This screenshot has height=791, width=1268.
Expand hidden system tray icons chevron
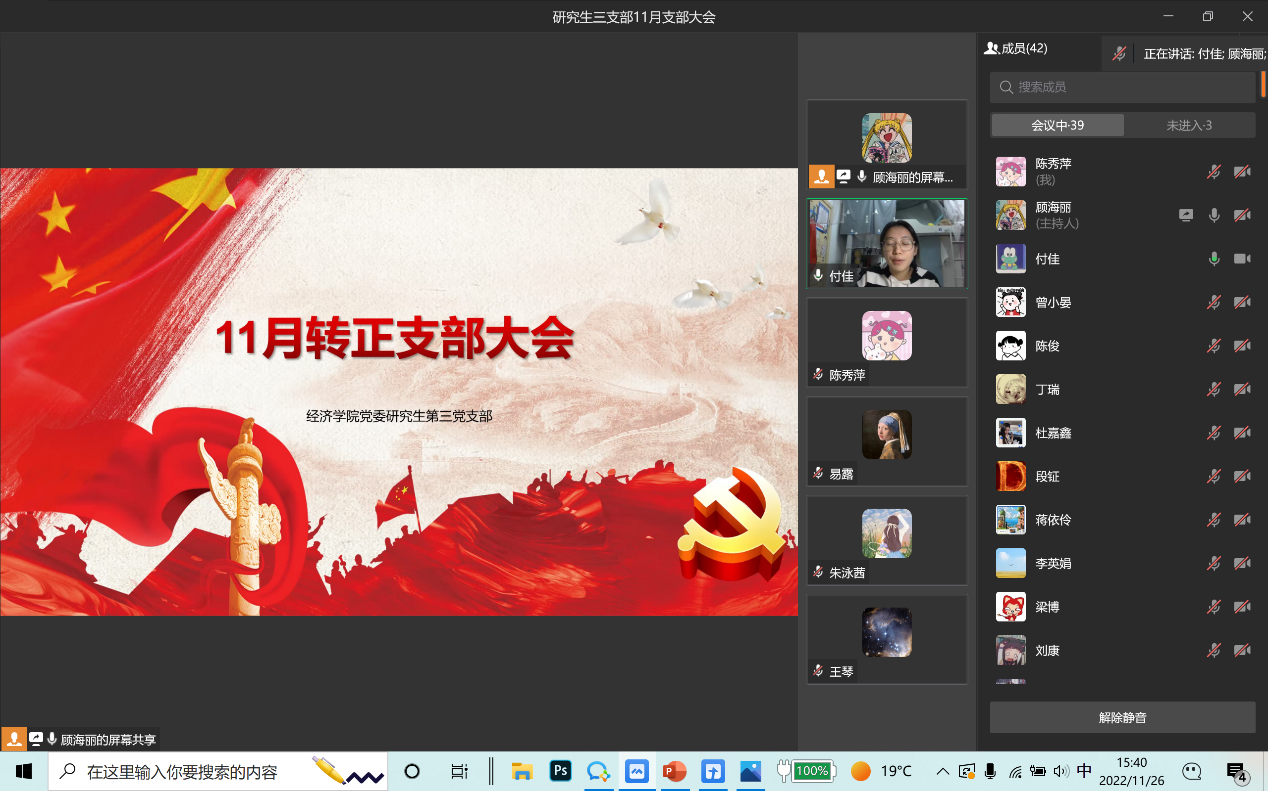[x=942, y=771]
